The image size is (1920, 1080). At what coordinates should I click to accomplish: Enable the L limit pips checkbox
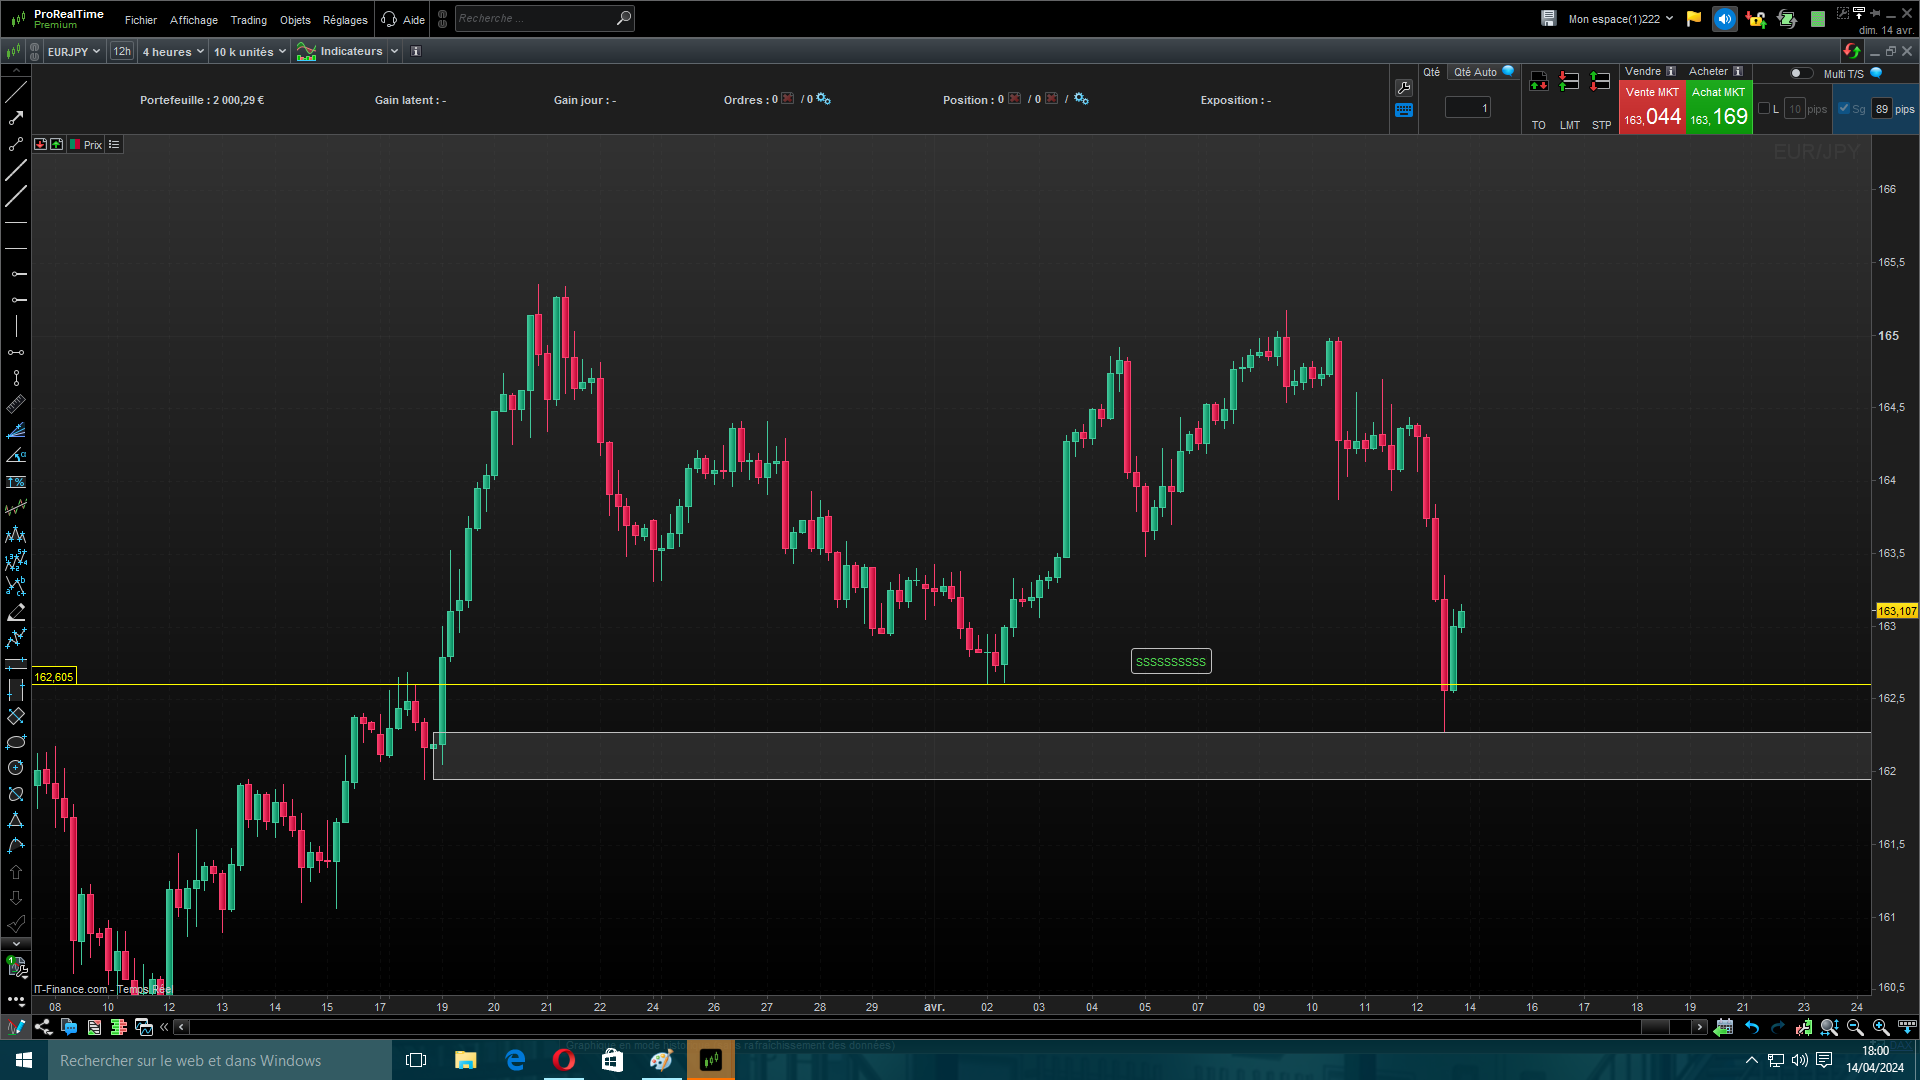pos(1764,109)
